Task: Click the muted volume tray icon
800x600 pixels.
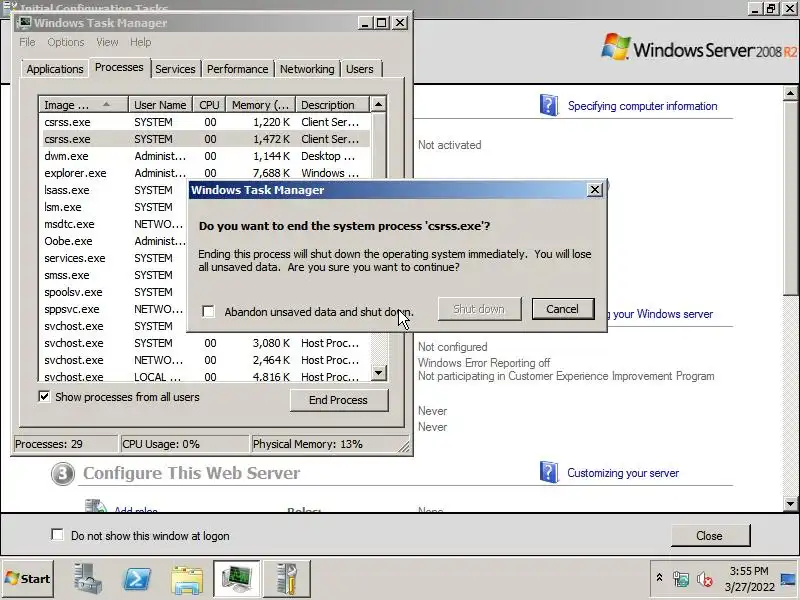Action: (x=705, y=579)
